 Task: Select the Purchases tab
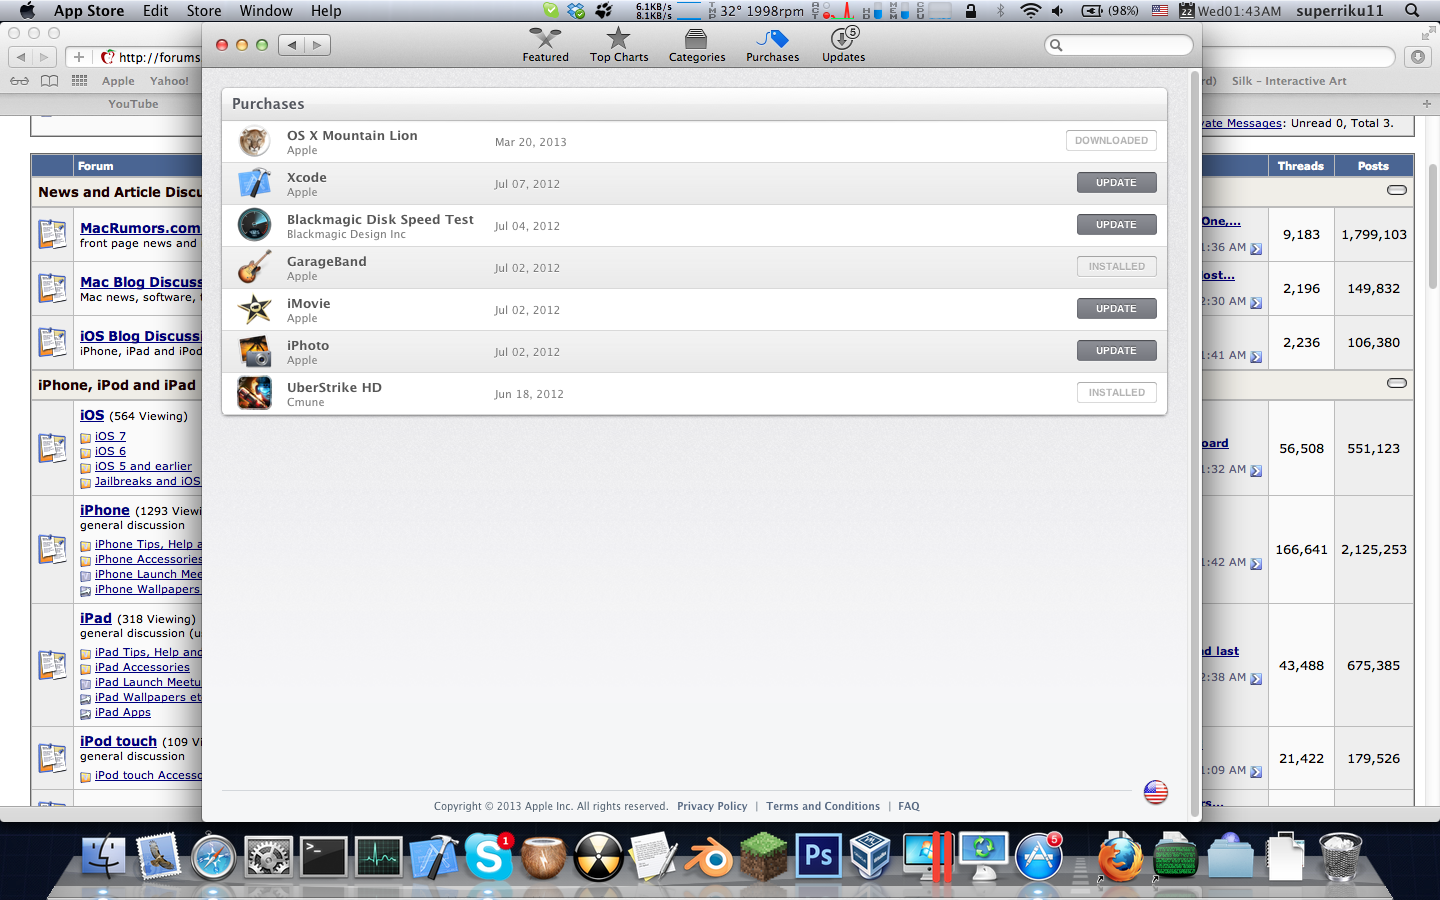point(772,45)
